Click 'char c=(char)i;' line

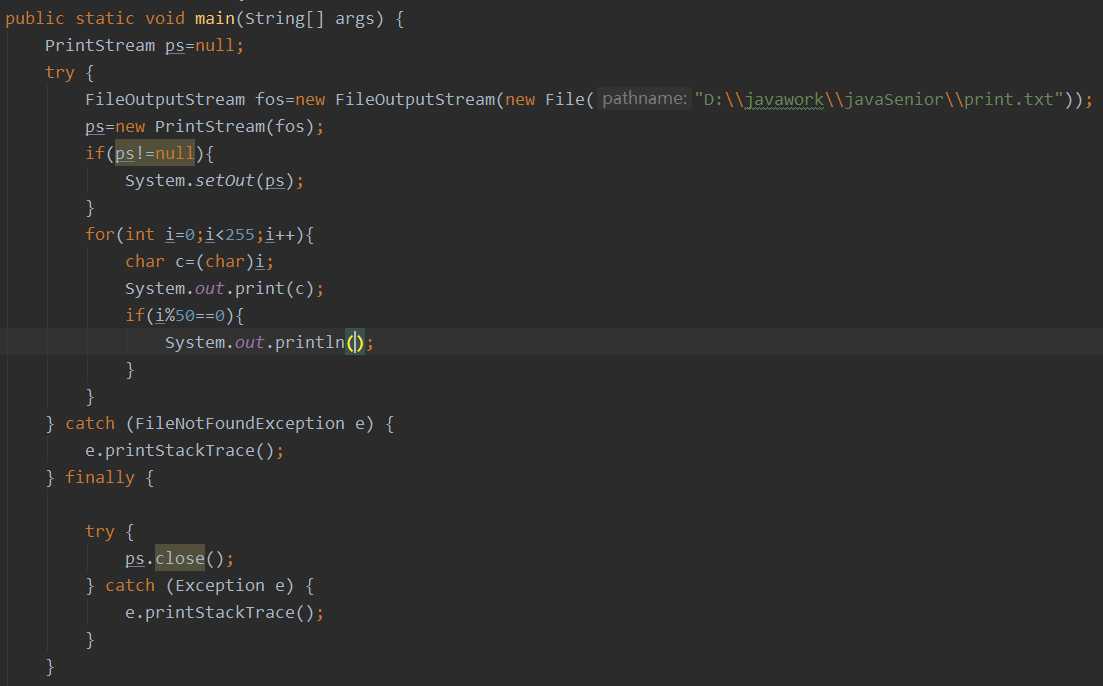coord(199,262)
